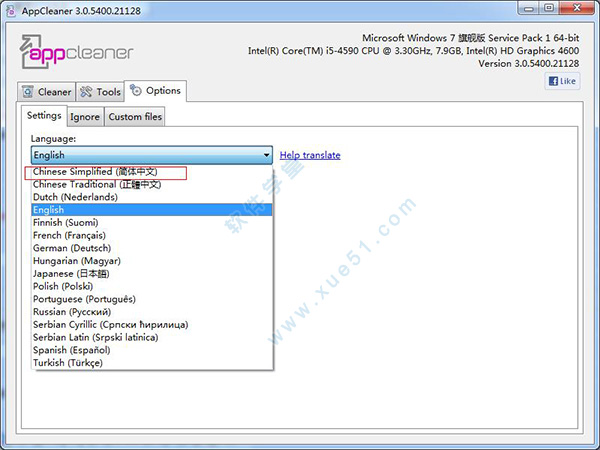Click the Settings sub-tab
The height and width of the screenshot is (450, 600).
click(44, 116)
